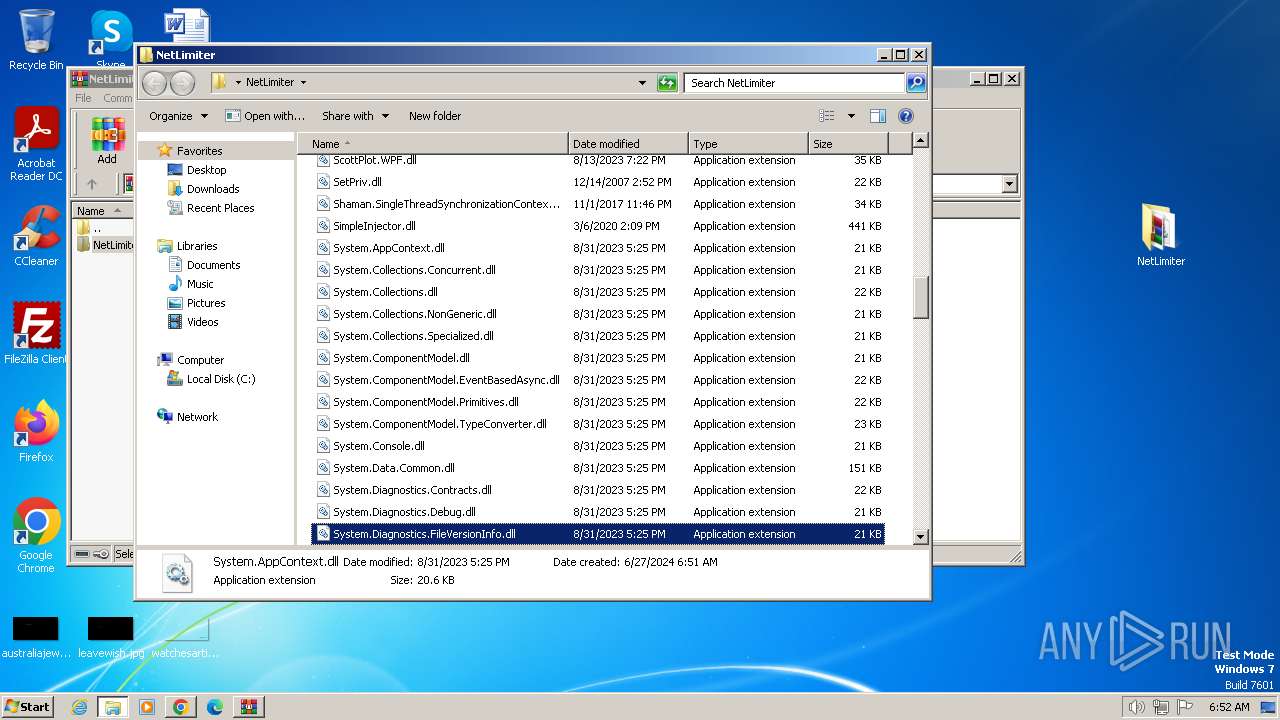Open NetLimiter folder icon on desktop
Viewport: 1280px width, 720px height.
point(1160,235)
